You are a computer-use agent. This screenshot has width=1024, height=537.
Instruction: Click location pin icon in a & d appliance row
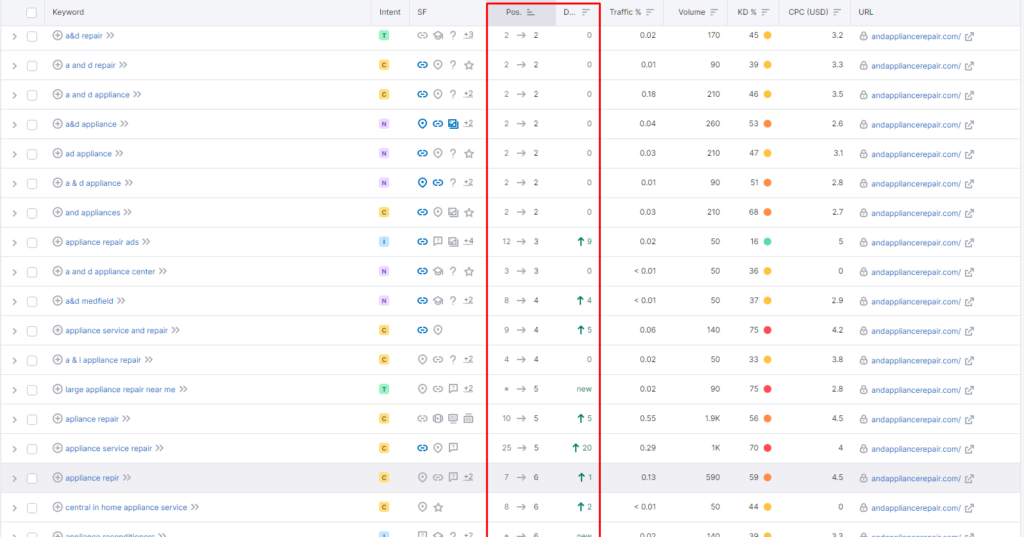[x=423, y=183]
